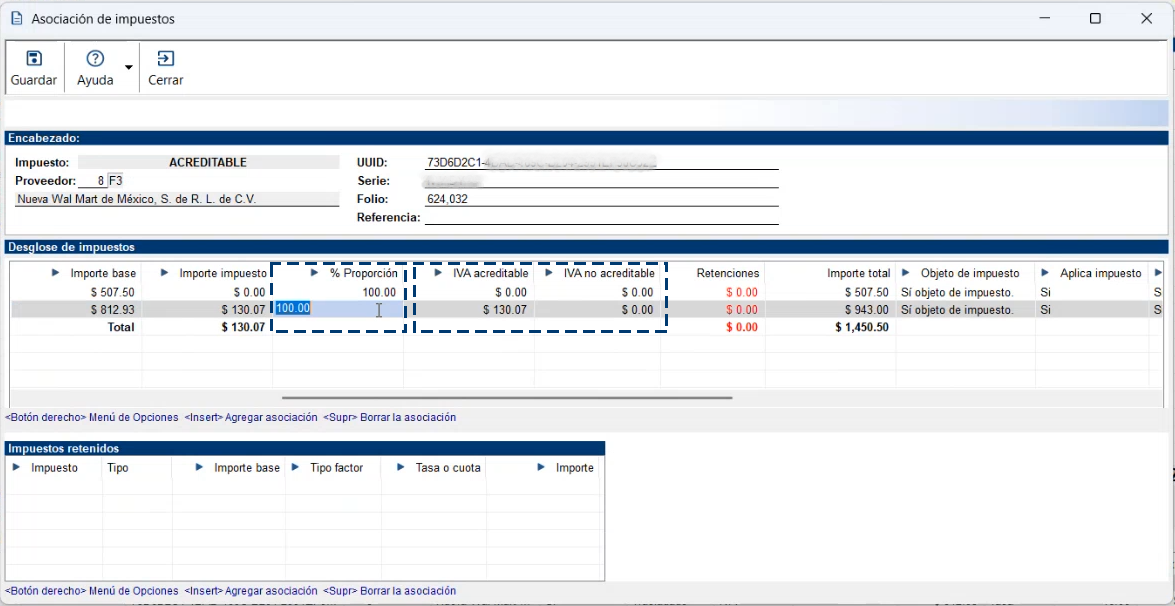
Task: Sort by the Importe base column header
Action: (102, 273)
